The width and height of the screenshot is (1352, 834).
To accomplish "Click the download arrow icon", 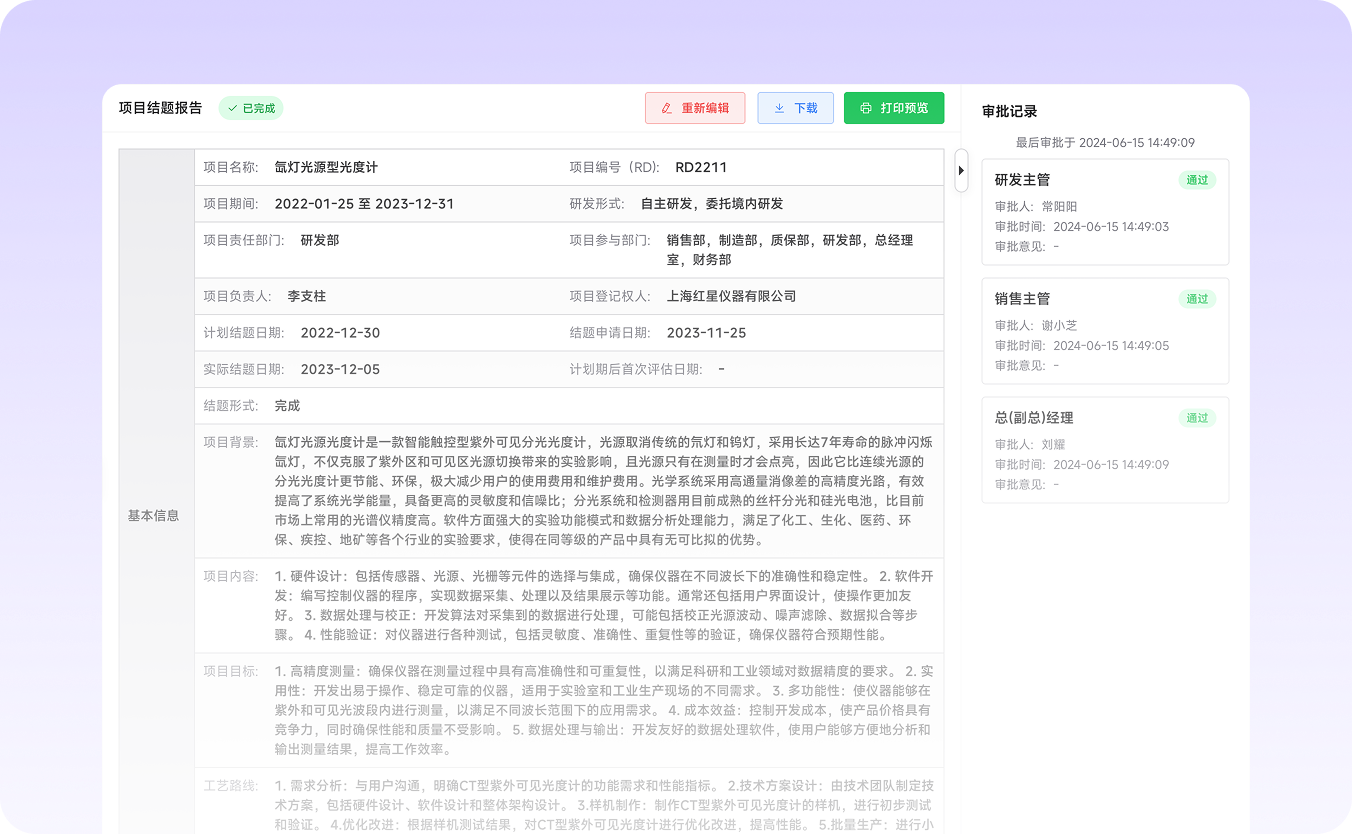I will pos(779,108).
